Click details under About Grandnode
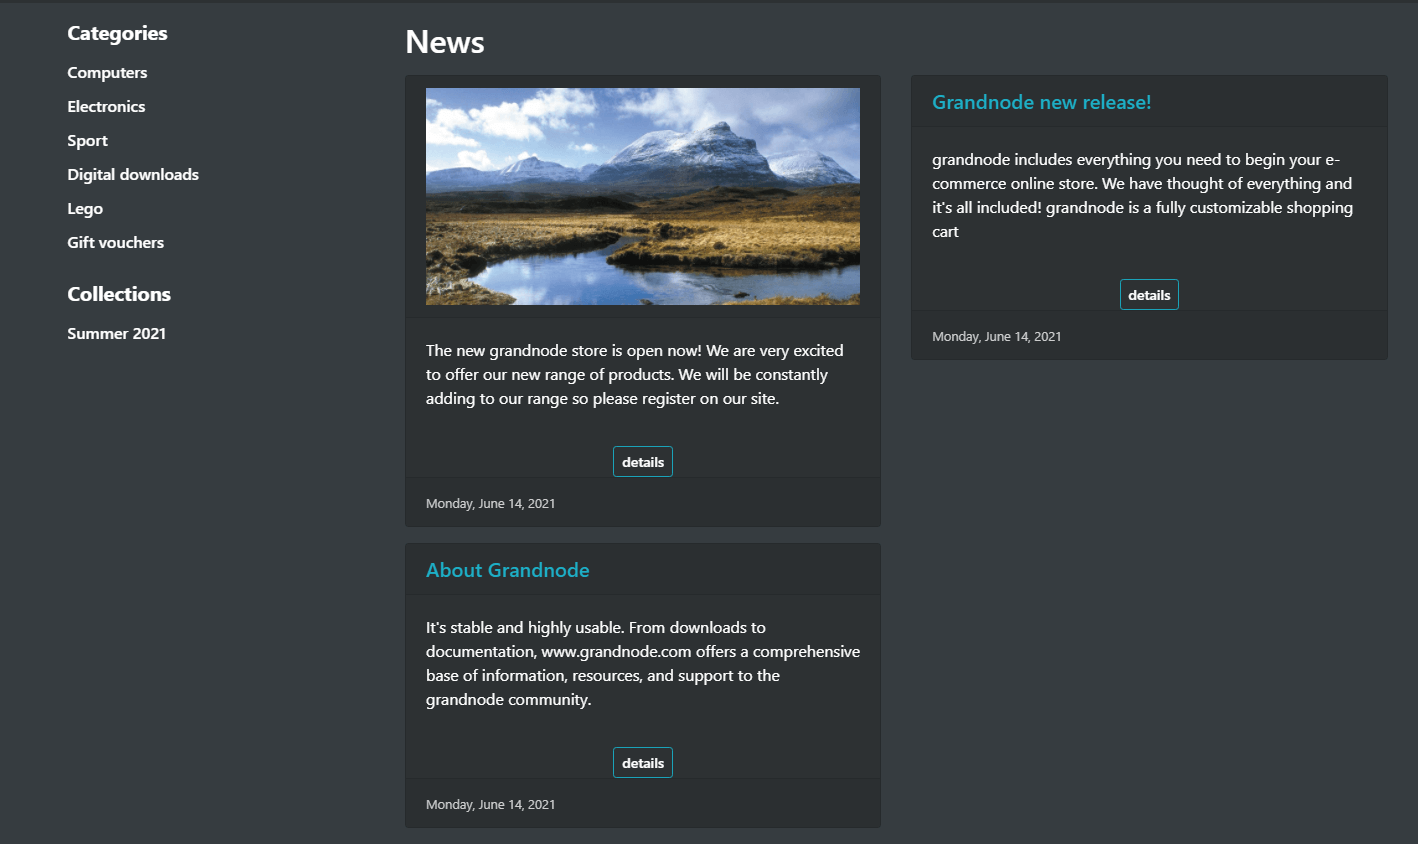This screenshot has width=1418, height=844. click(x=643, y=763)
